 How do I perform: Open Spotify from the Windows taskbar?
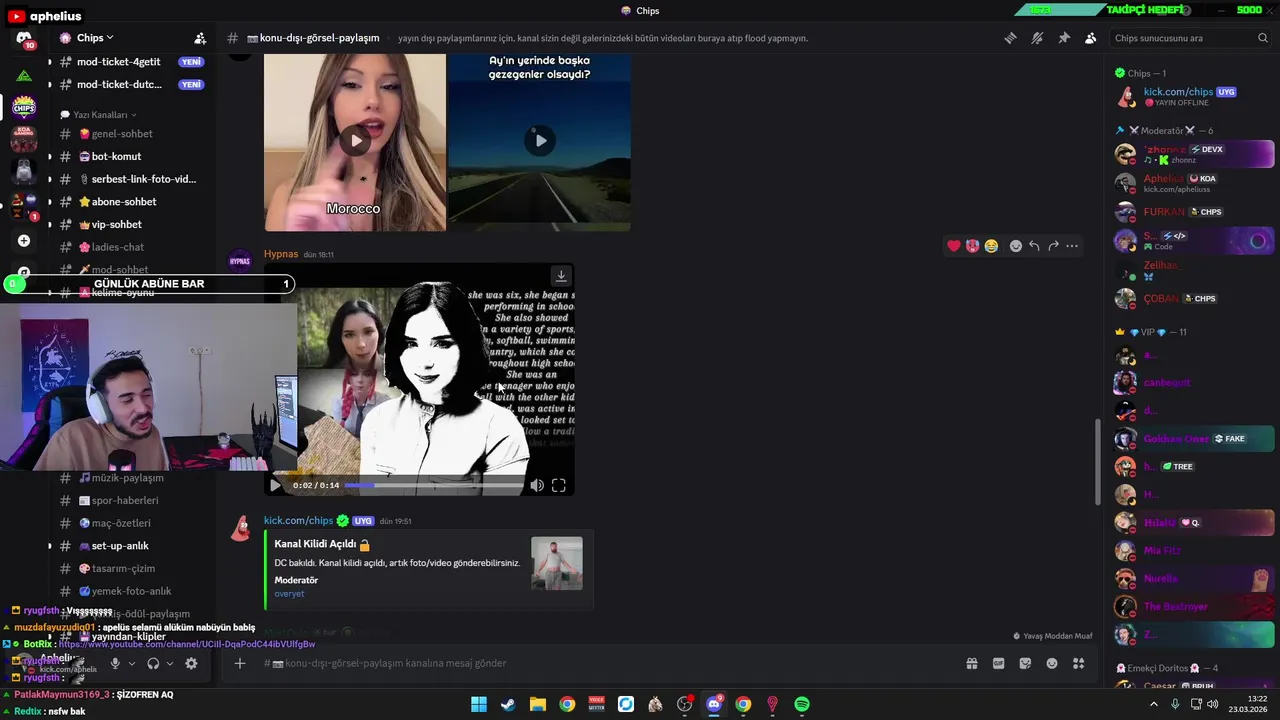(x=802, y=704)
